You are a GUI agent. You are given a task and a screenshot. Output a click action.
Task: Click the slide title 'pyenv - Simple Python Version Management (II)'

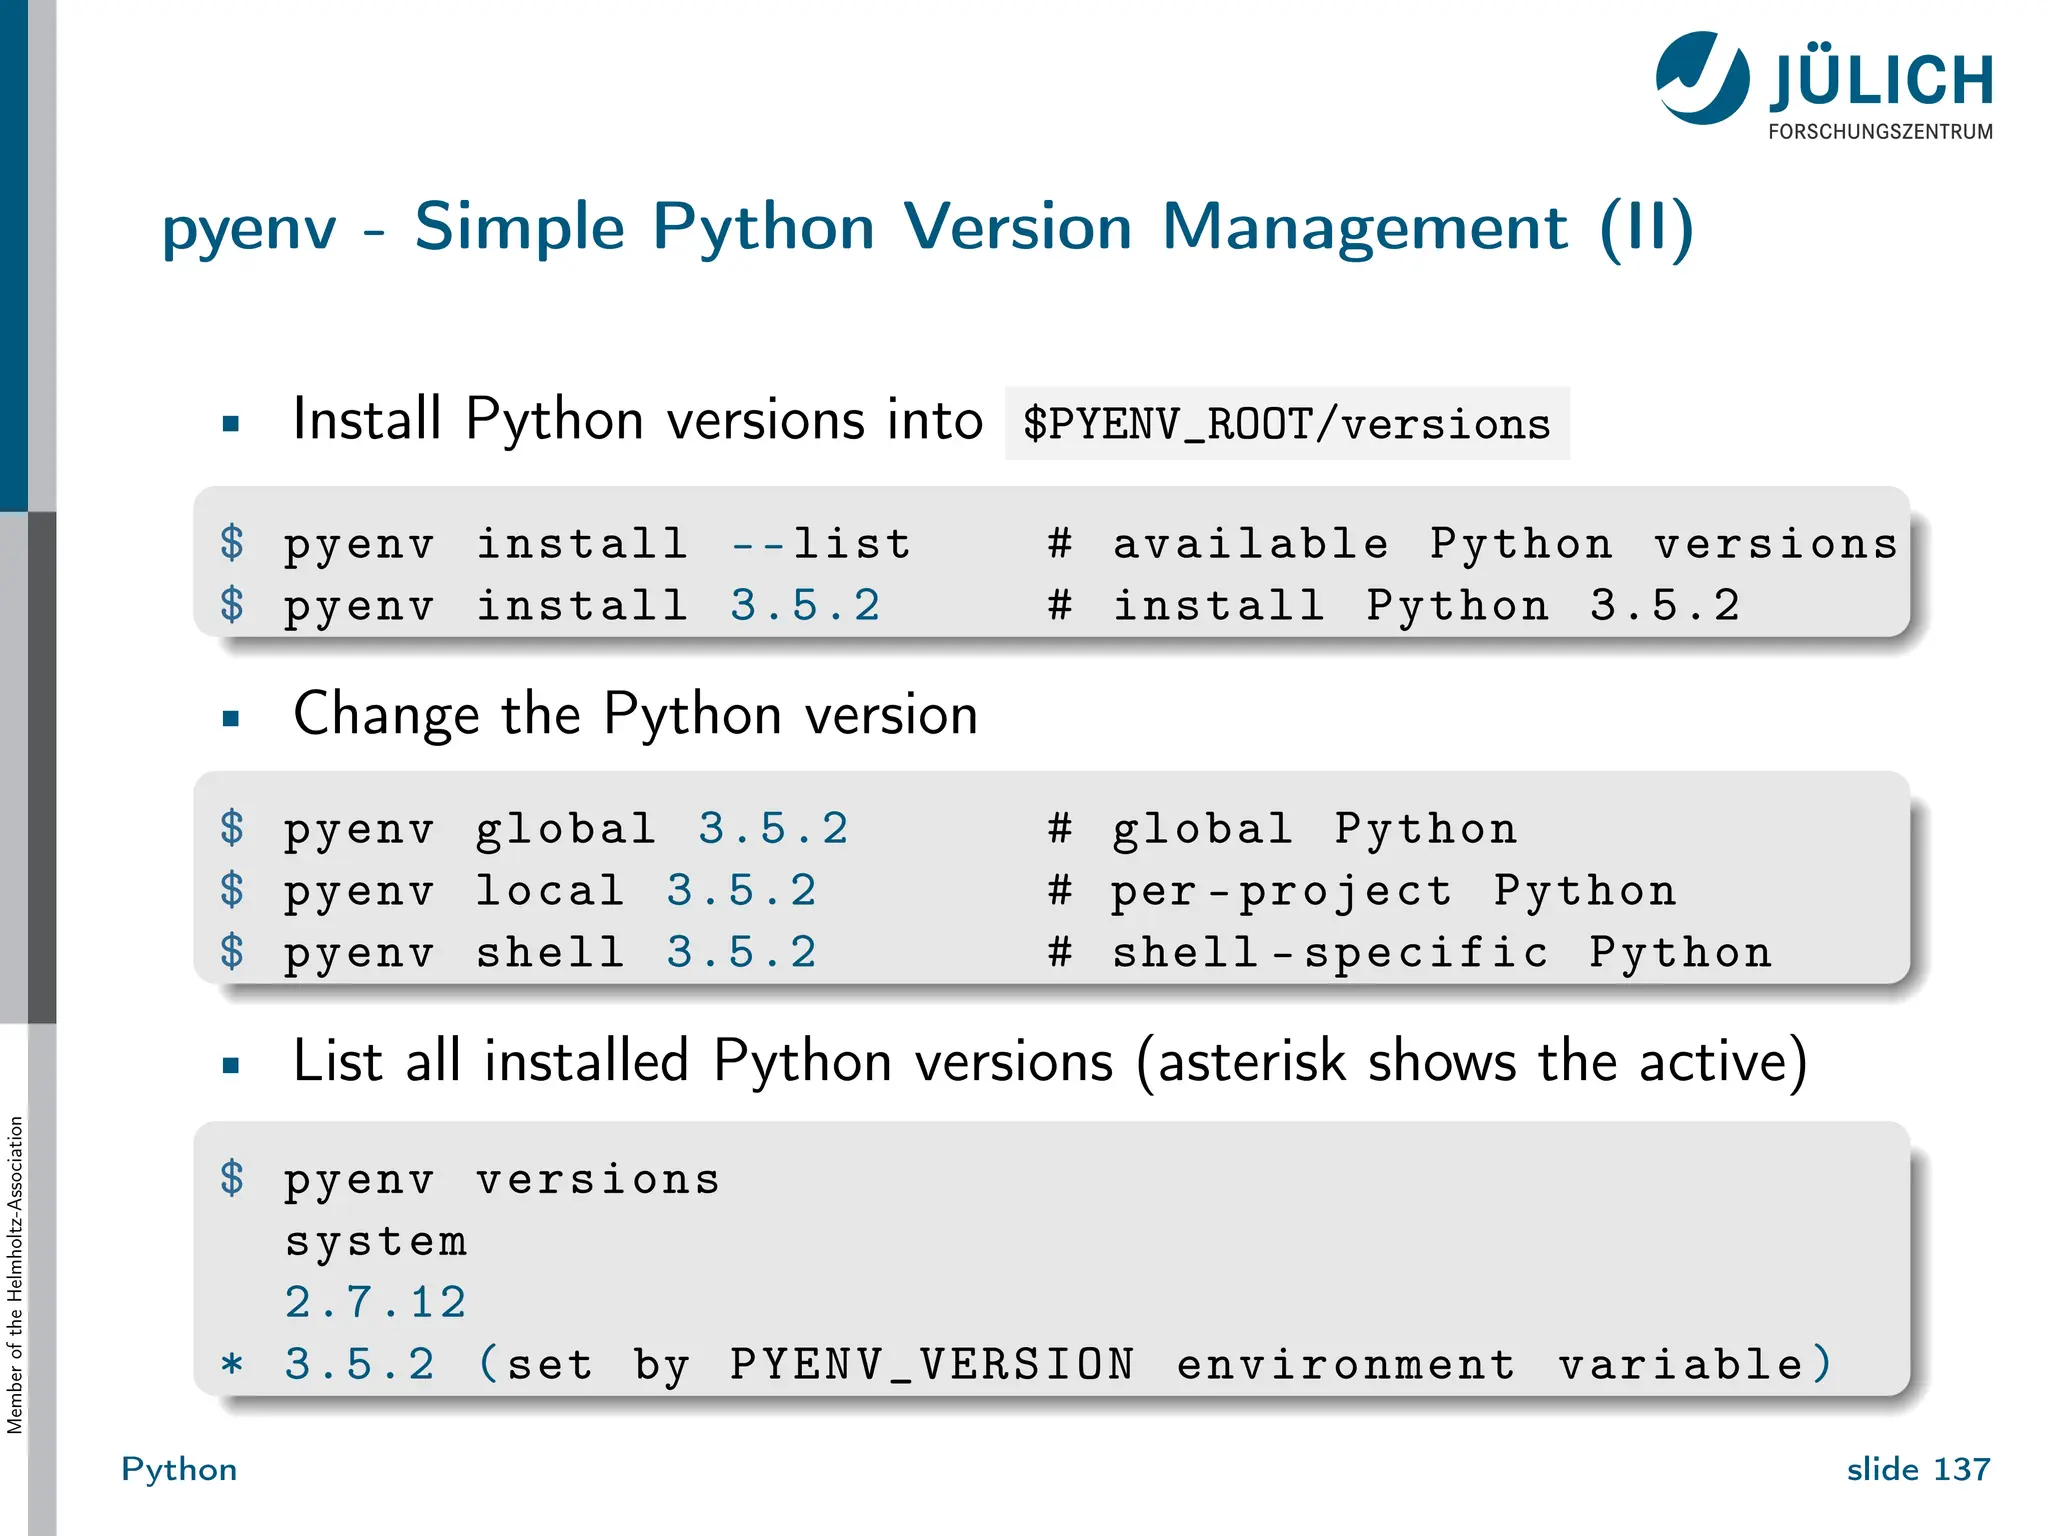click(x=928, y=229)
